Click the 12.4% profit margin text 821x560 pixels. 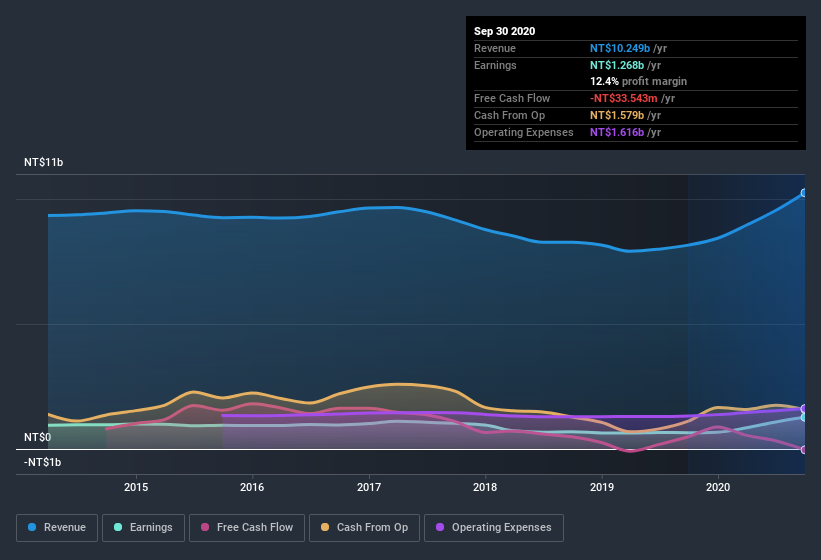coord(638,81)
